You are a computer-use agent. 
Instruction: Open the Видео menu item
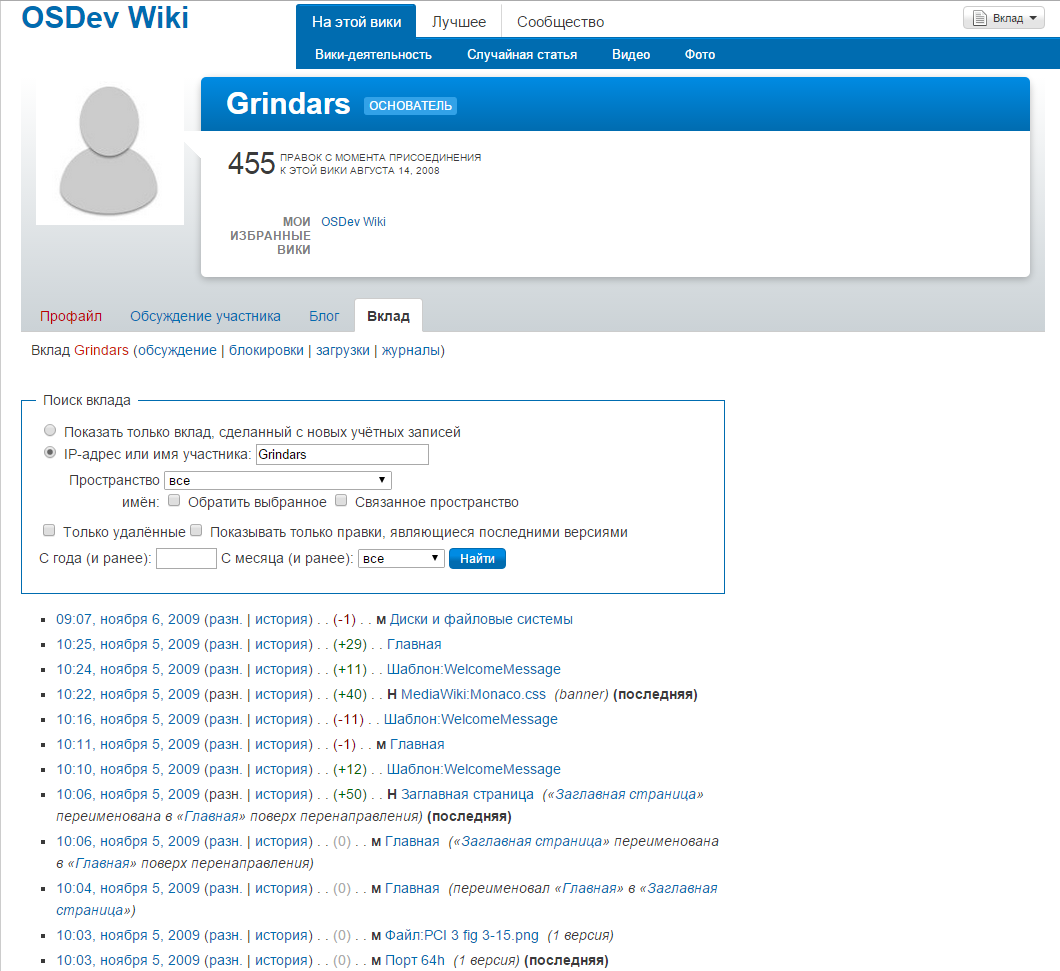(x=631, y=54)
